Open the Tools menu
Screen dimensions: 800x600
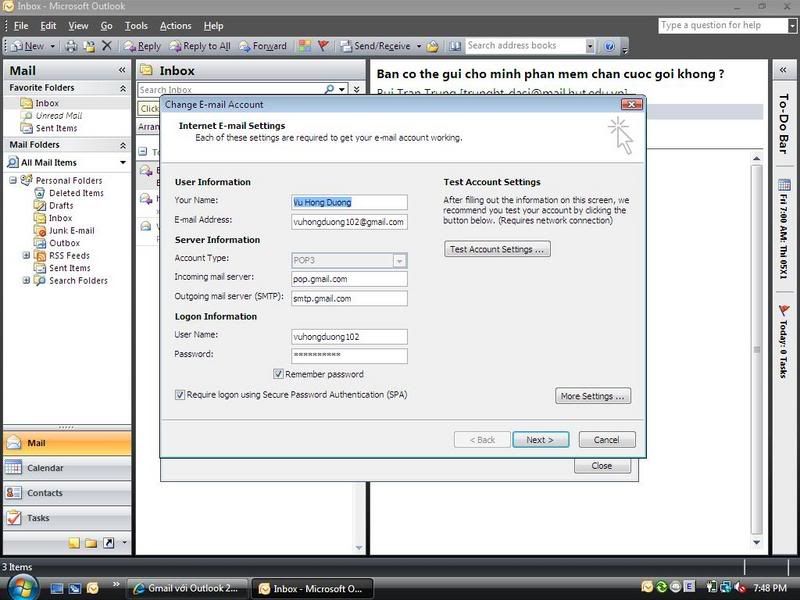tap(136, 25)
